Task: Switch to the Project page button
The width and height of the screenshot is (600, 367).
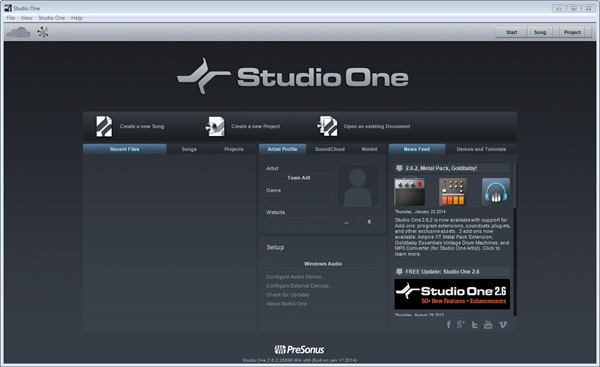Action: [x=572, y=32]
